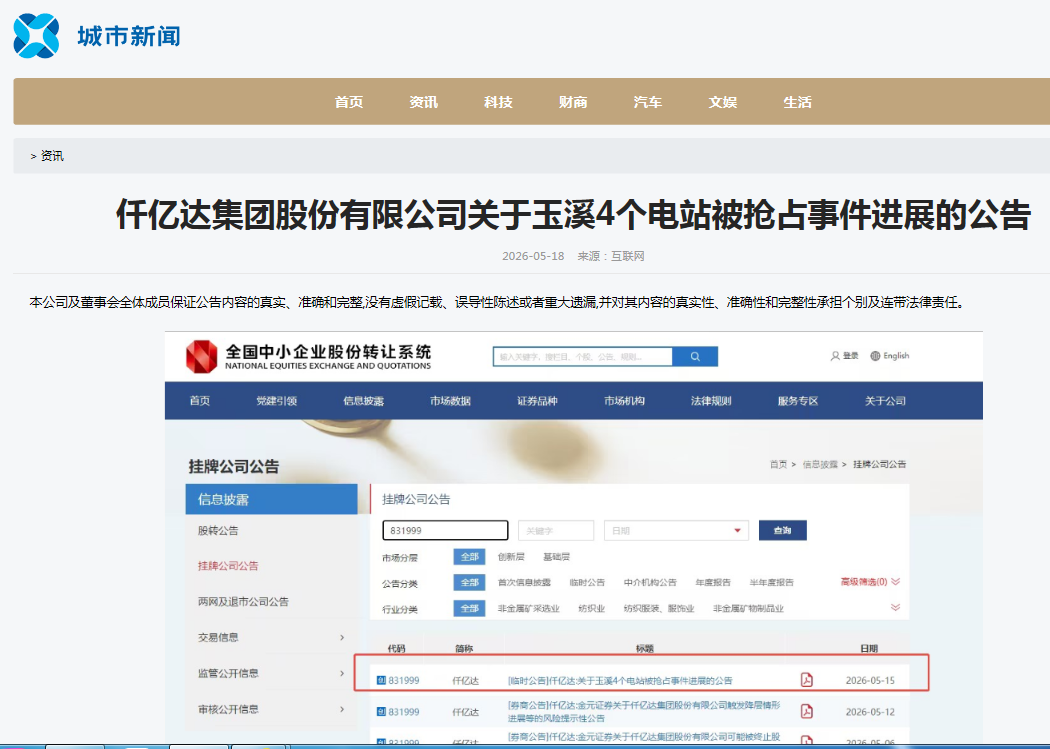1050x749 pixels.
Task: Open the 汽车 navigation tab
Action: coord(648,102)
